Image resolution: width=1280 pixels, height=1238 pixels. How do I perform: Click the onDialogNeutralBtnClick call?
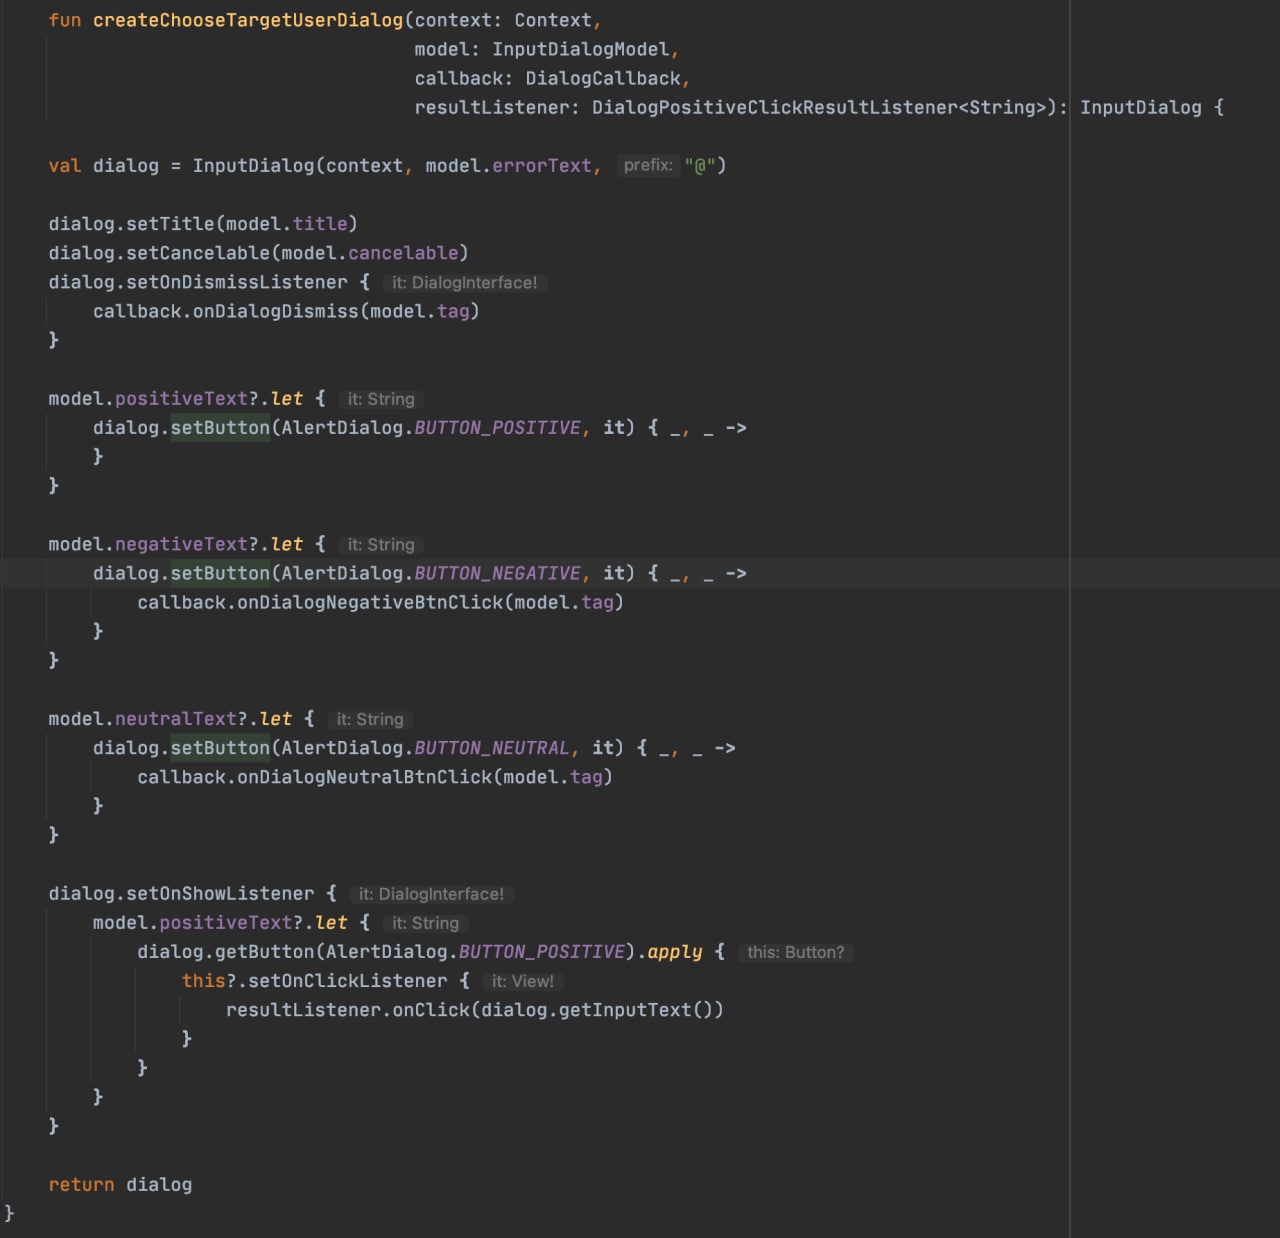(365, 777)
